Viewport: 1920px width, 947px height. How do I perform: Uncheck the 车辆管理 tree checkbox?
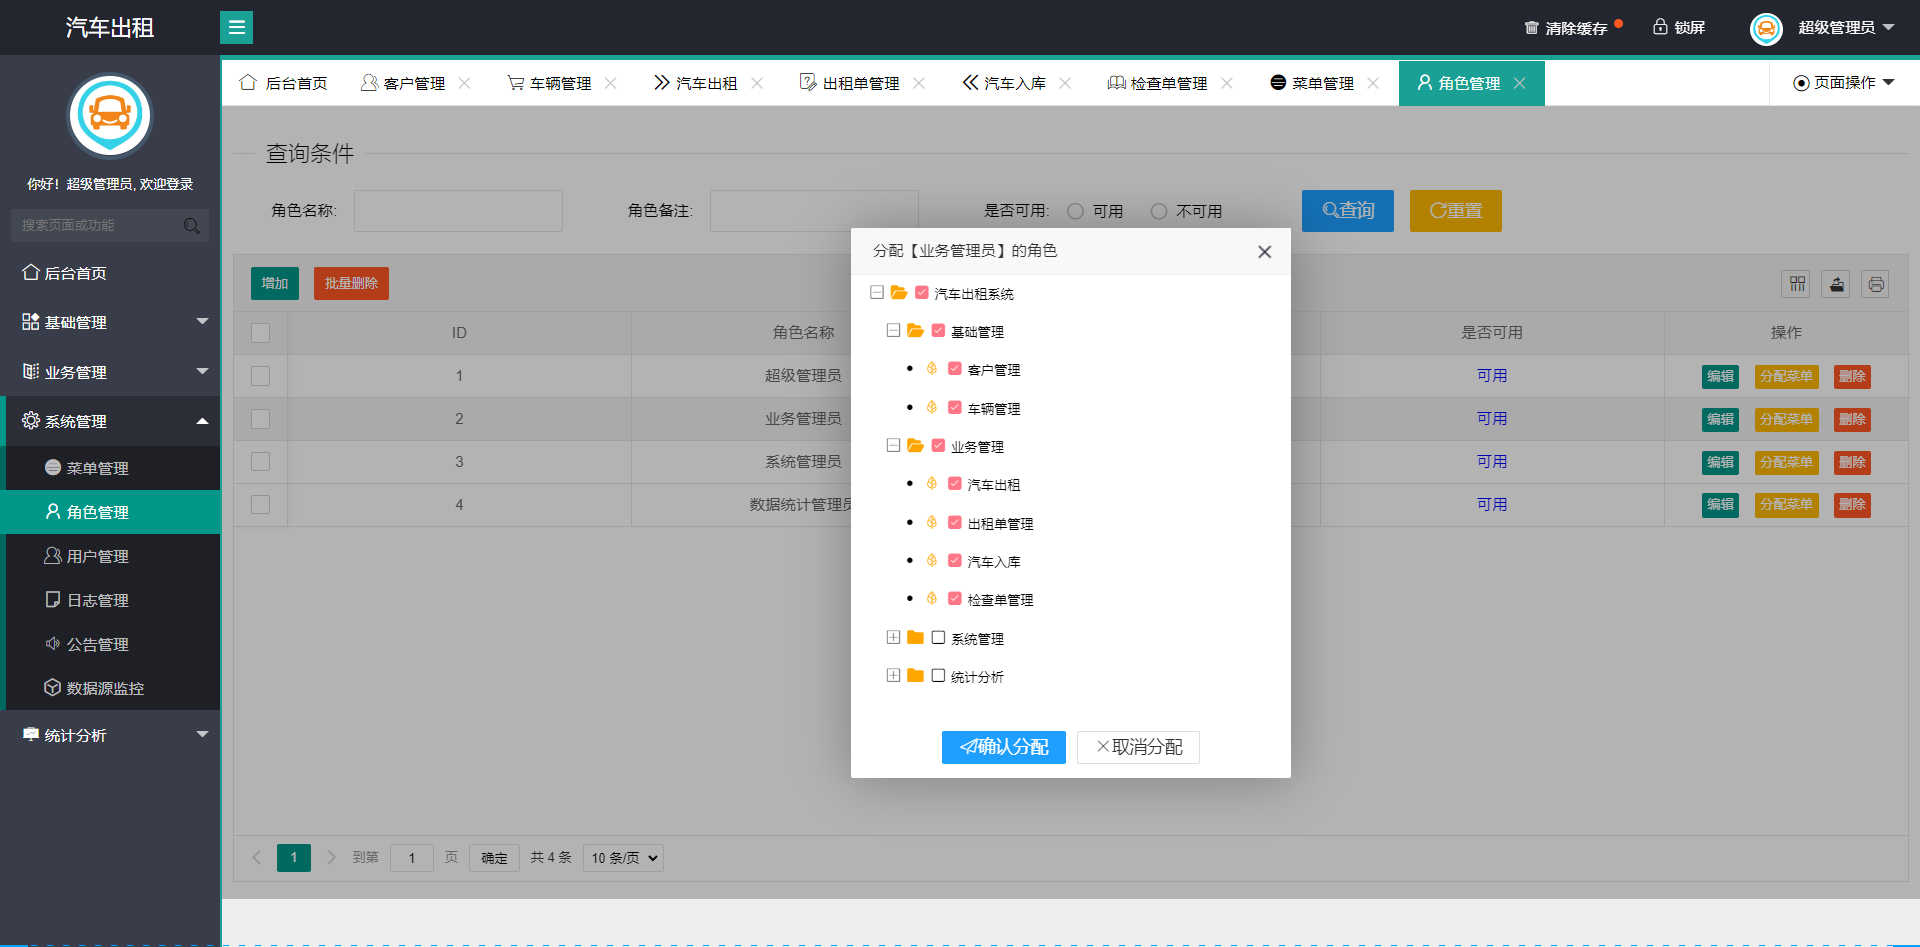[955, 407]
